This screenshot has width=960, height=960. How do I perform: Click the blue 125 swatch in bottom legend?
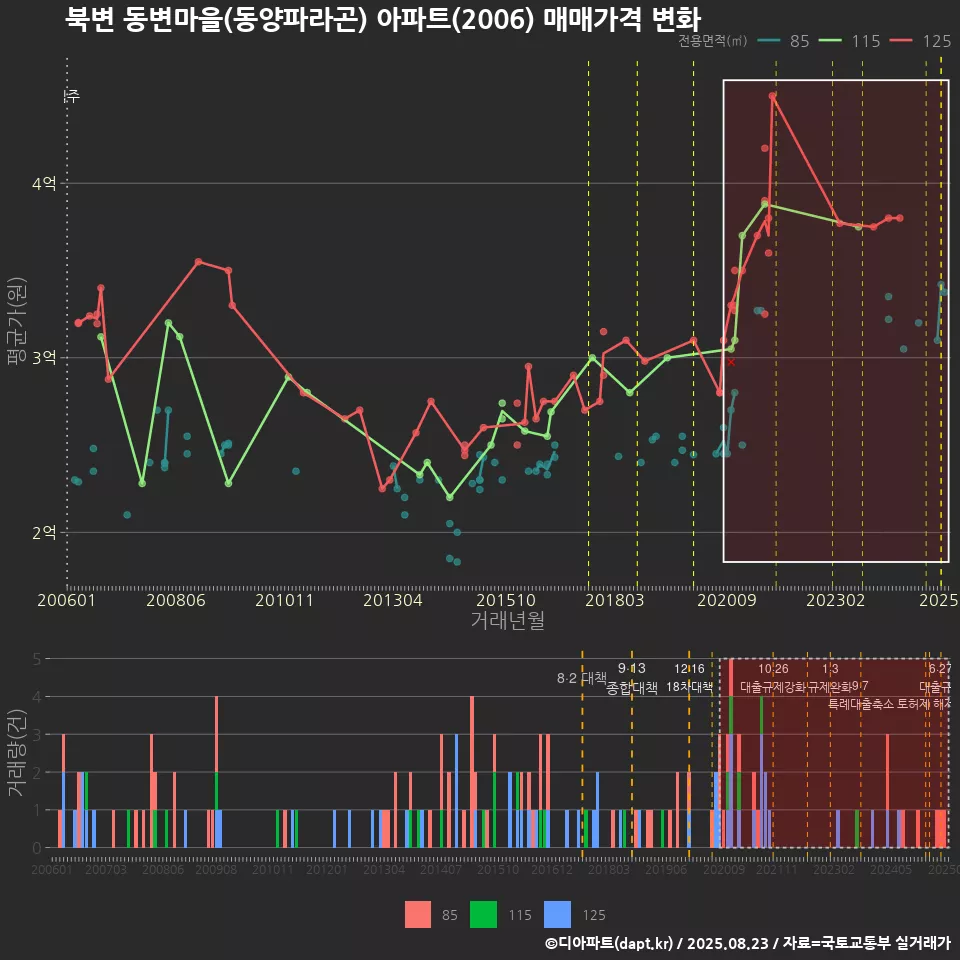(557, 914)
